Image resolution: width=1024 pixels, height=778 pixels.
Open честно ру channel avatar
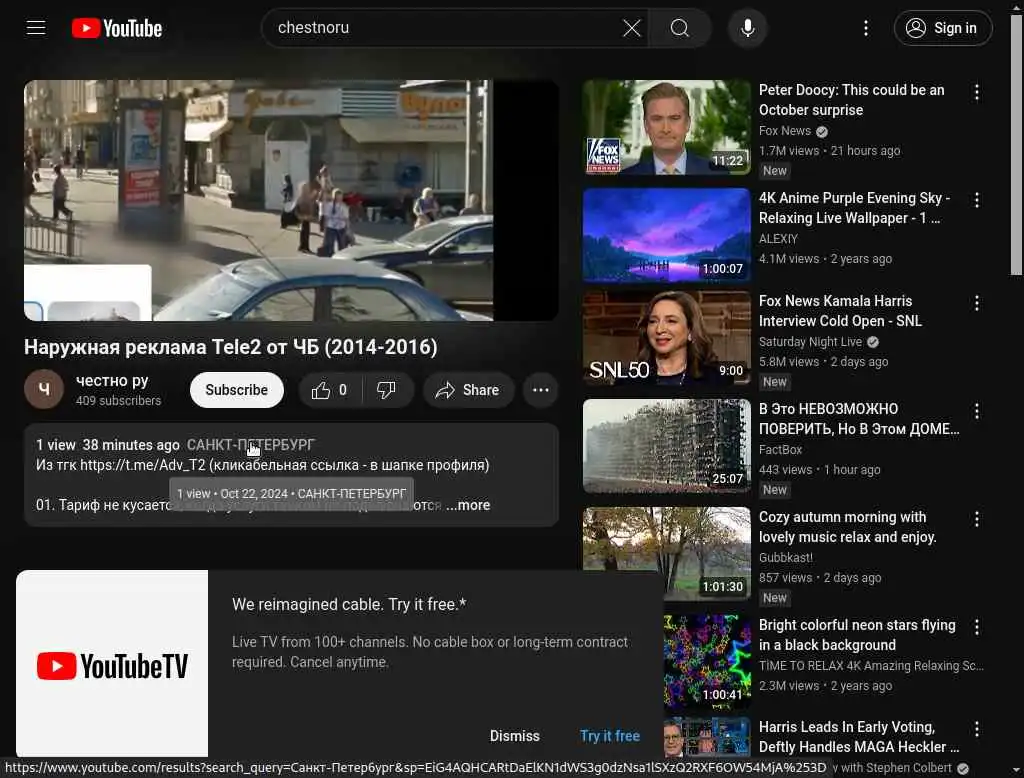[x=44, y=389]
